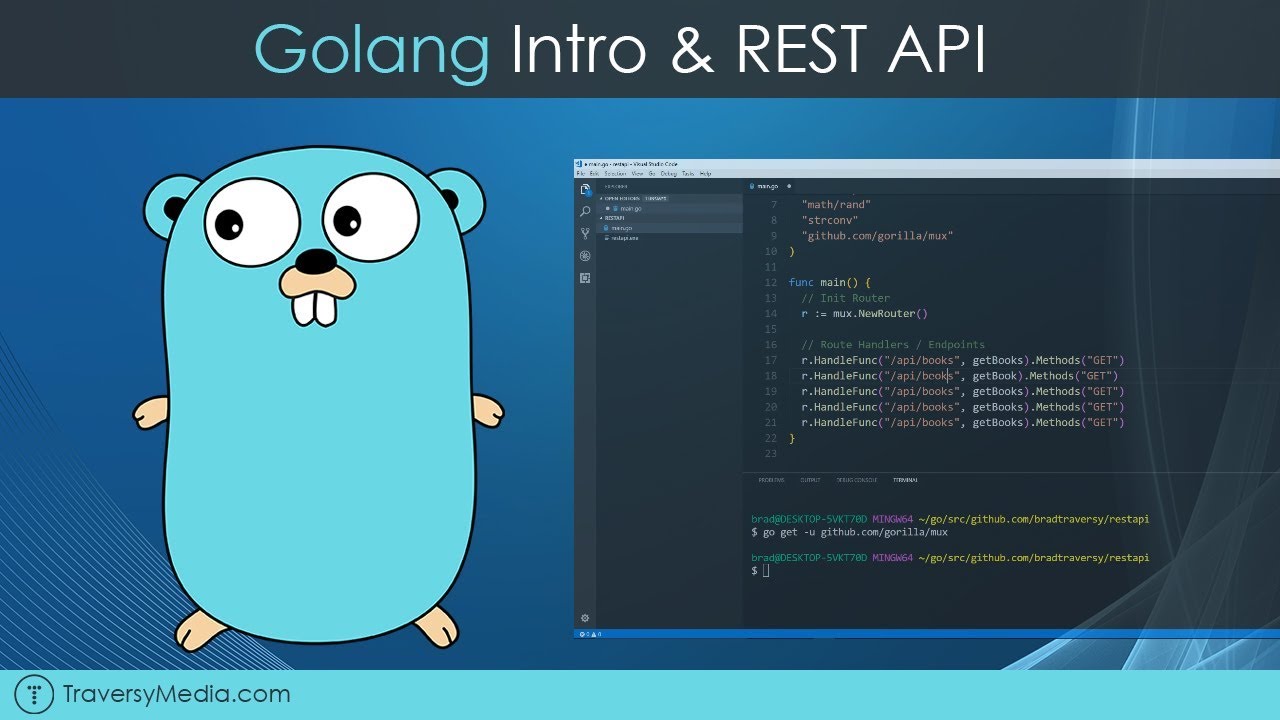Screen dimensions: 1280x720
Task: Collapse the OPEN EDITORS section
Action: click(603, 198)
